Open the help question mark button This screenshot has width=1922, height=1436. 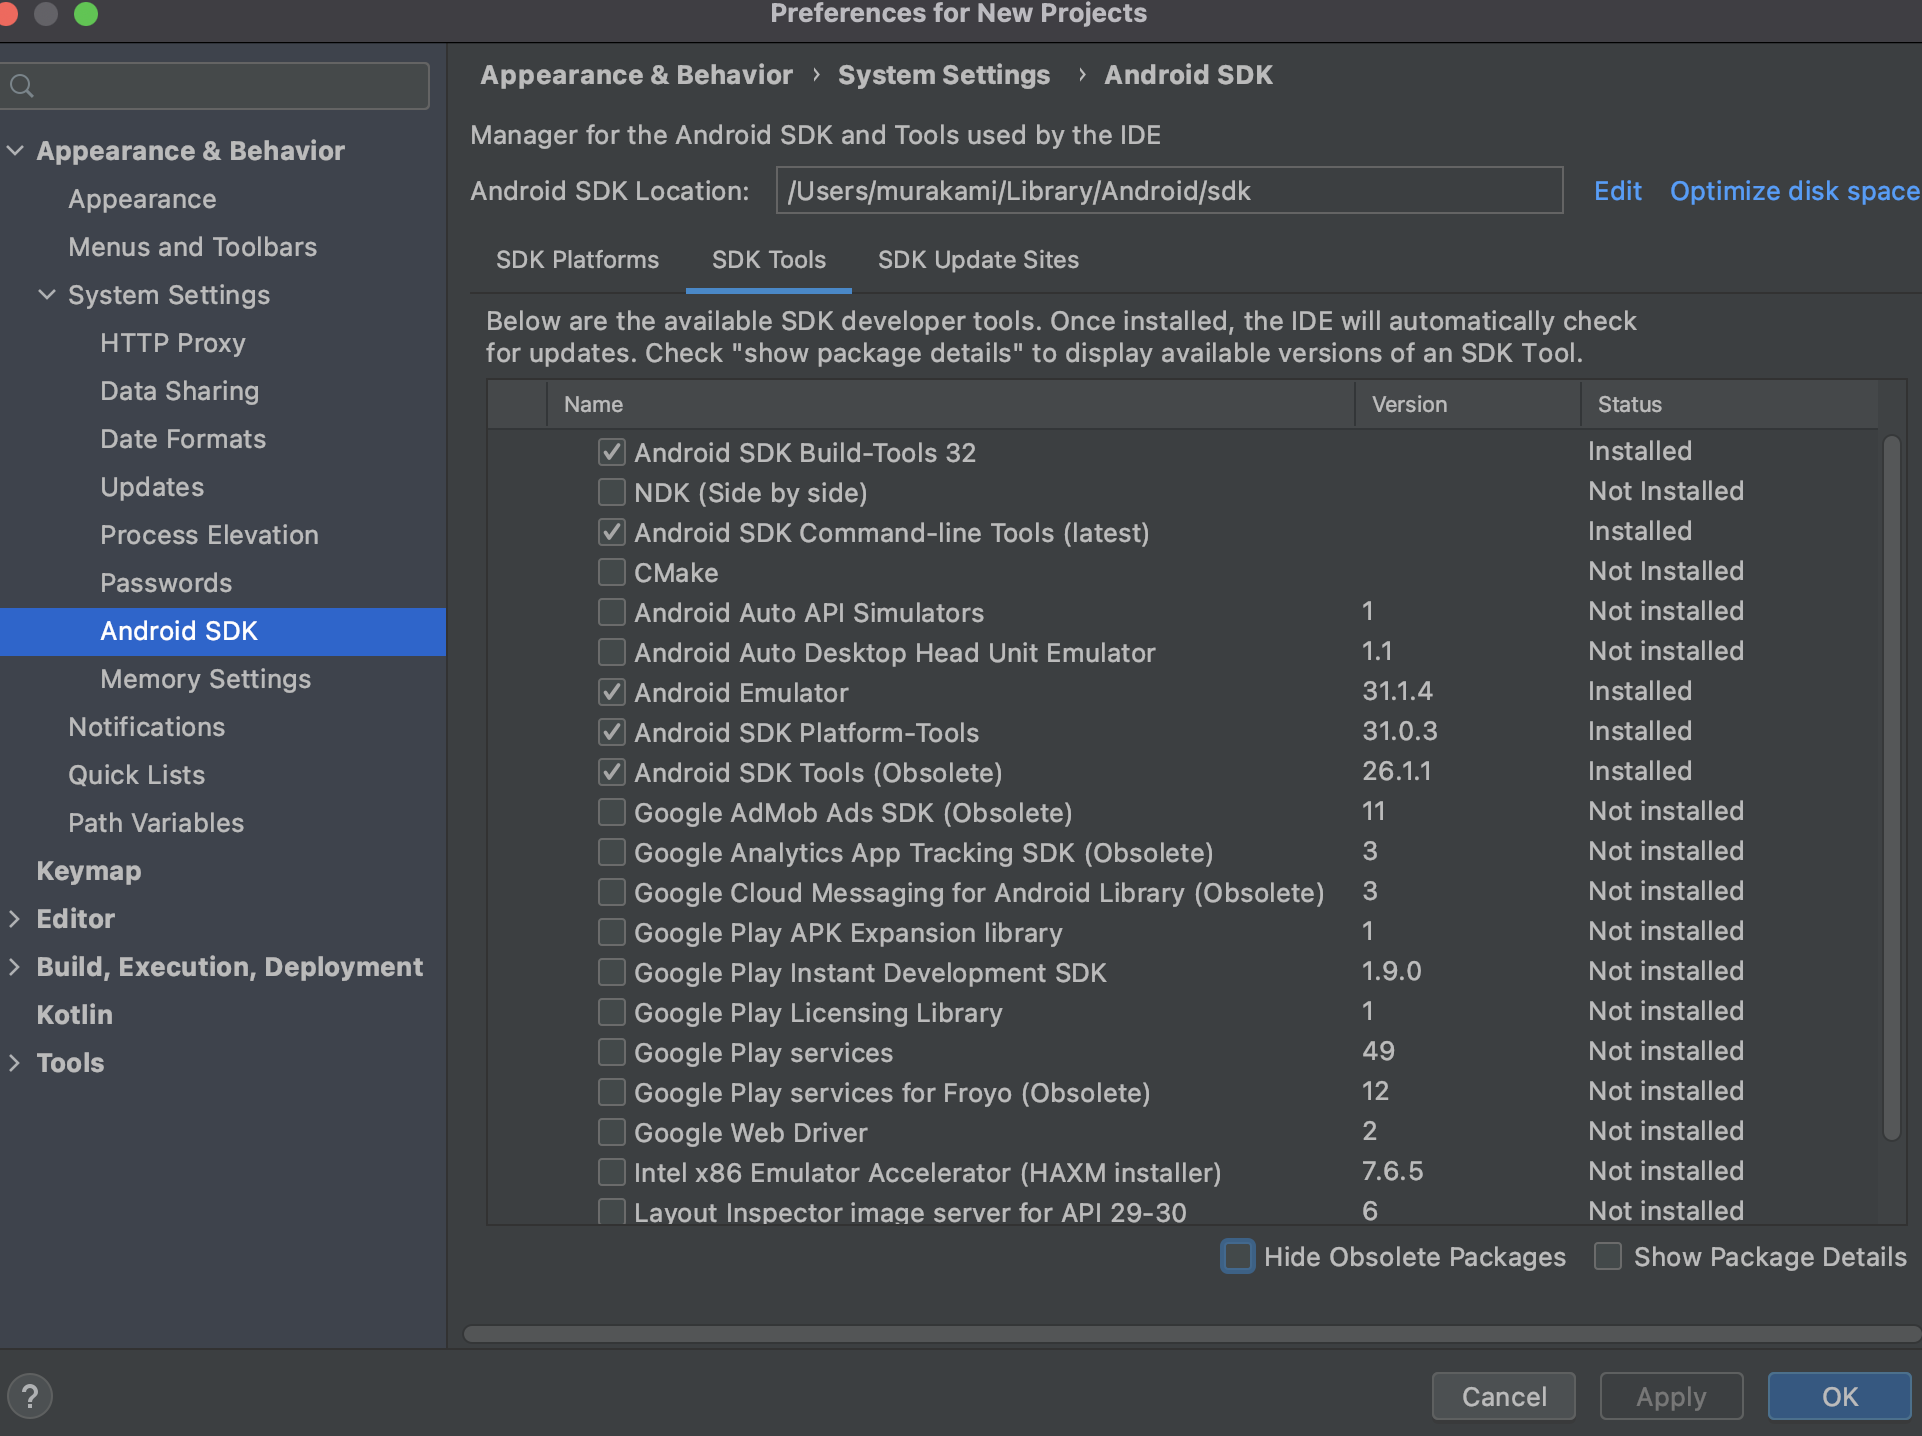30,1396
